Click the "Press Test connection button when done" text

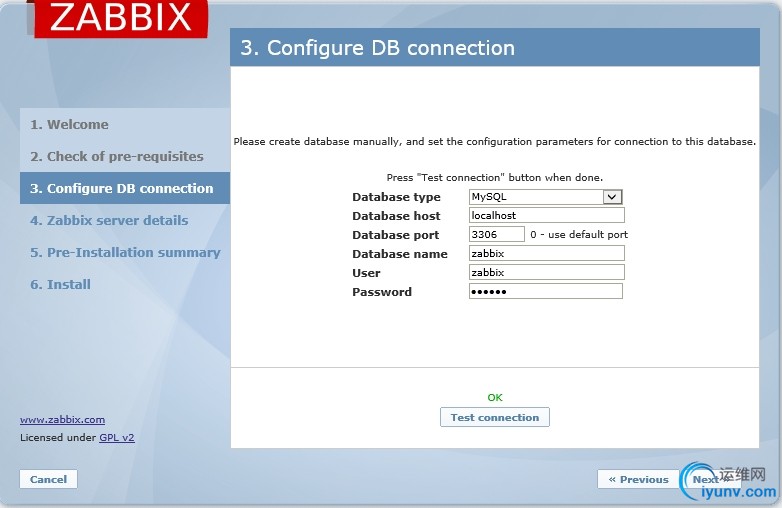pyautogui.click(x=495, y=177)
